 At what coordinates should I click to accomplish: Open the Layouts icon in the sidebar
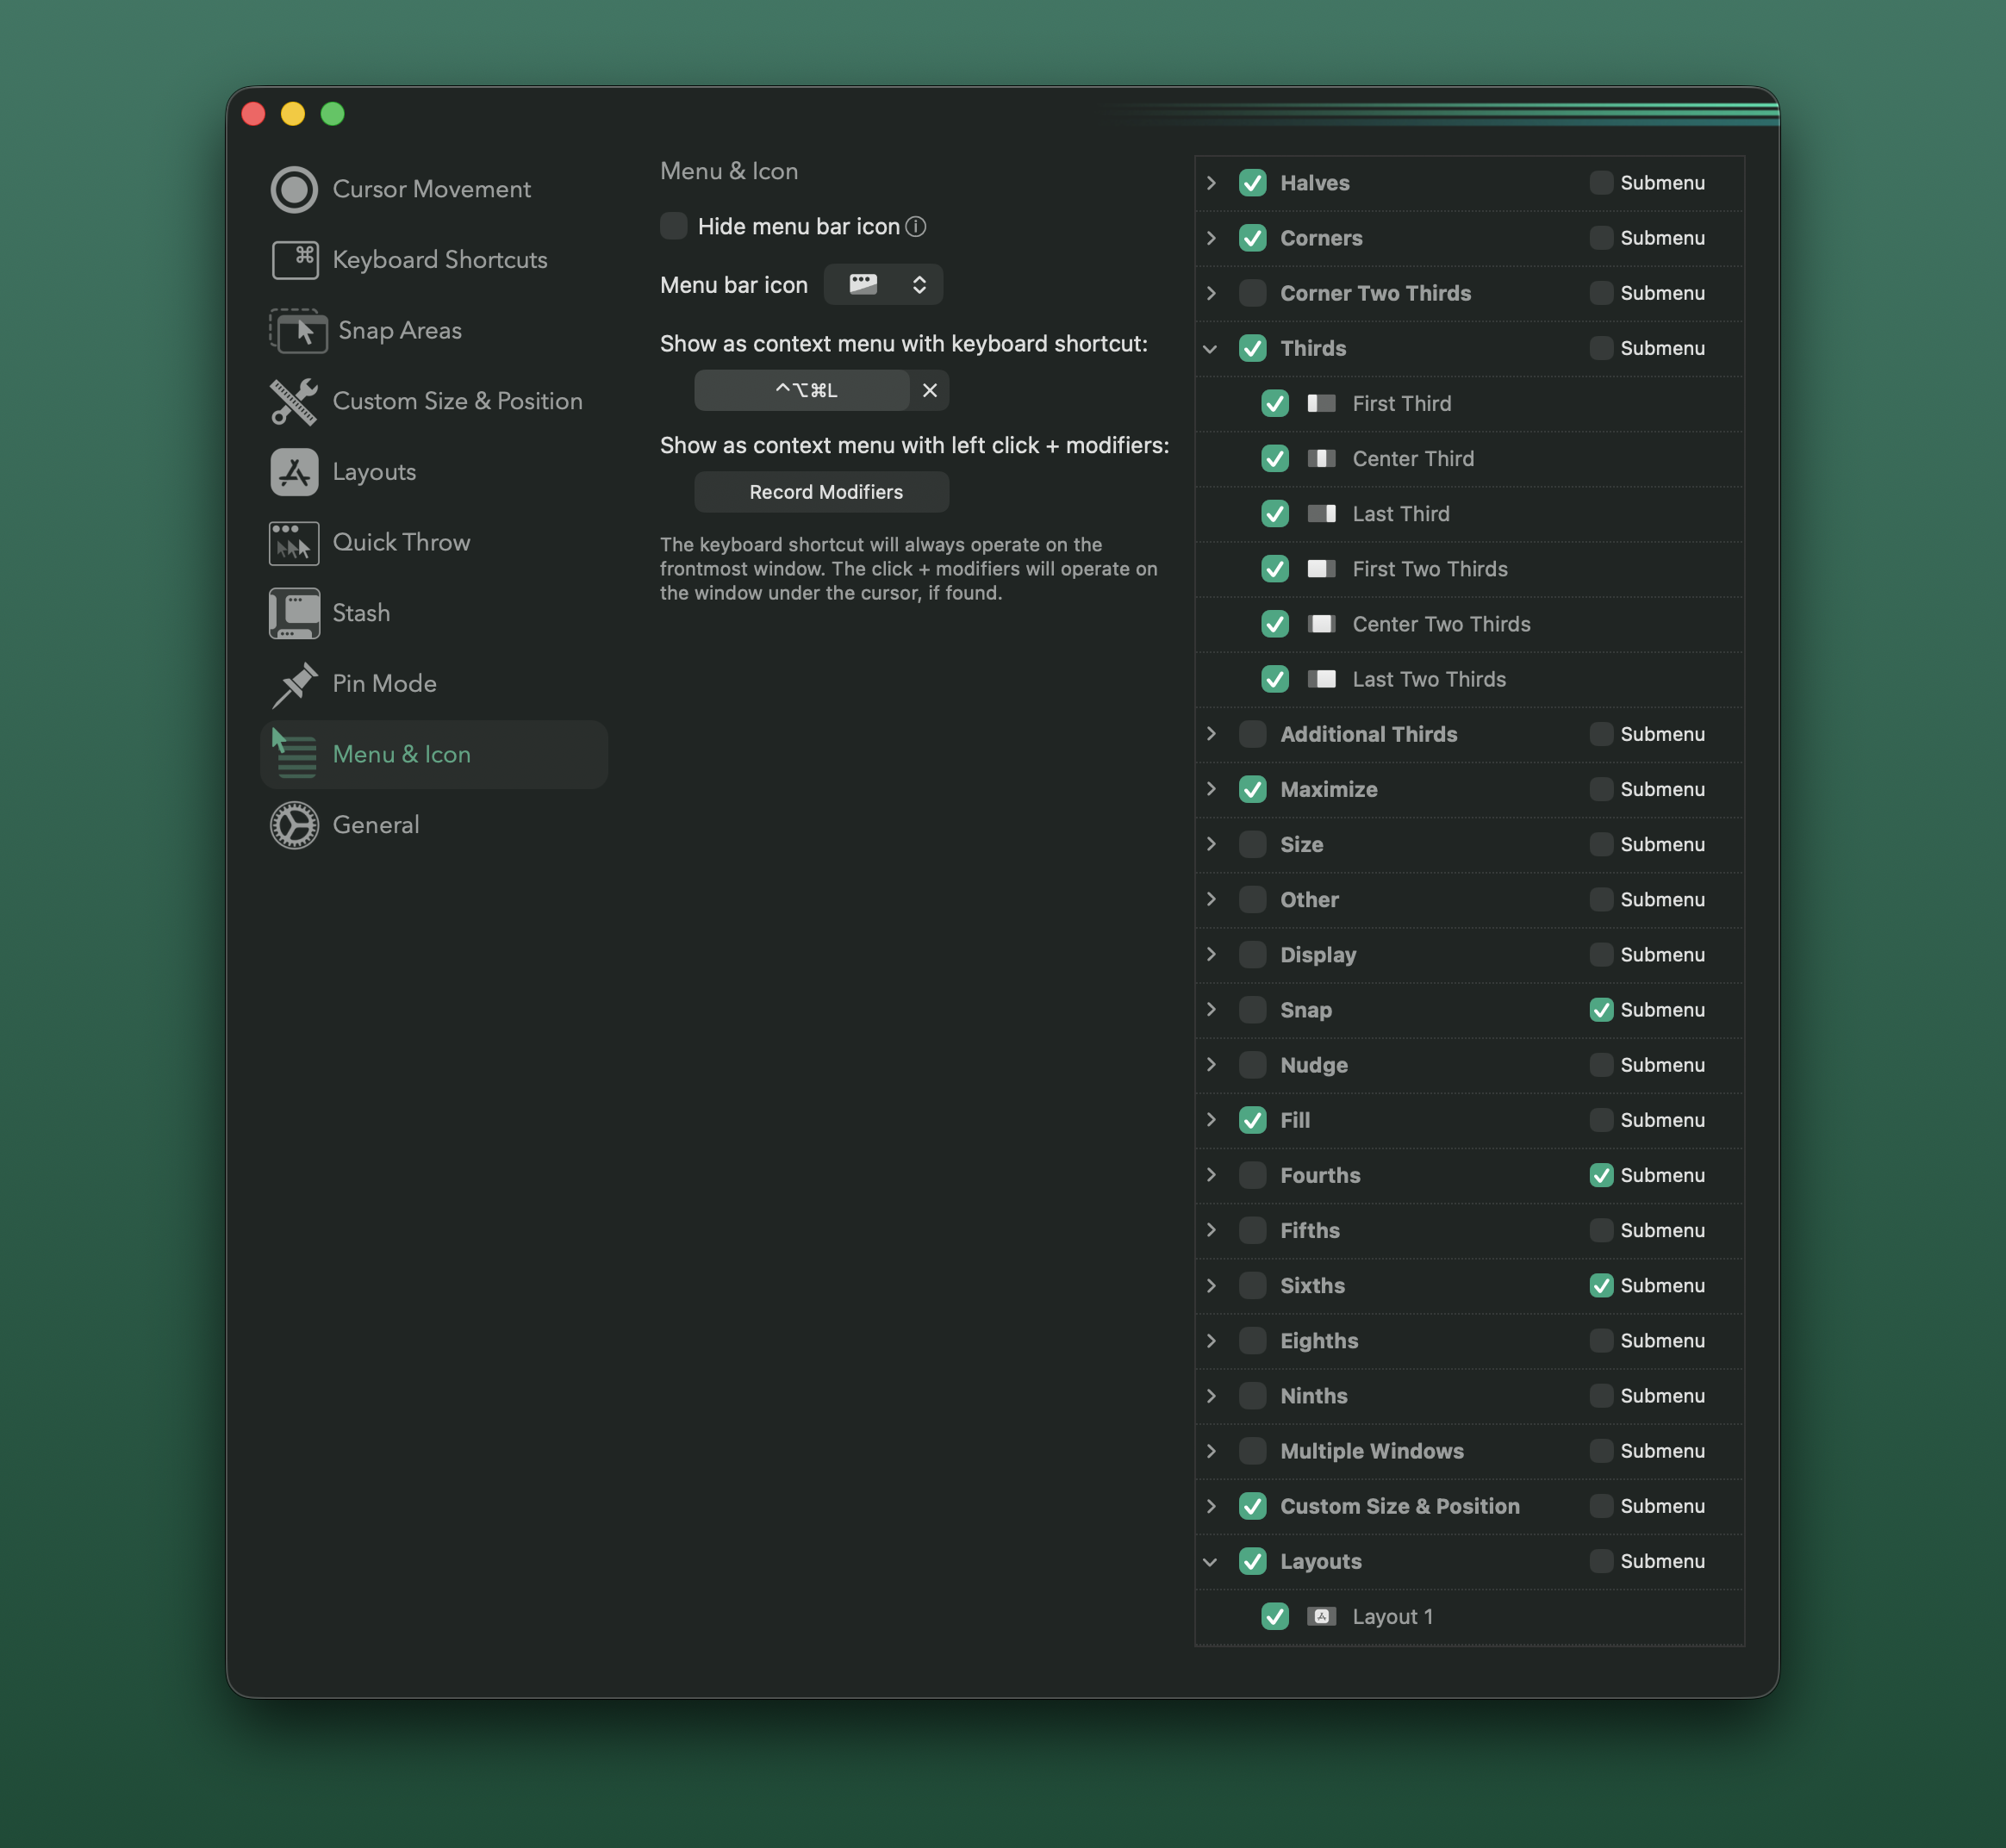point(294,472)
